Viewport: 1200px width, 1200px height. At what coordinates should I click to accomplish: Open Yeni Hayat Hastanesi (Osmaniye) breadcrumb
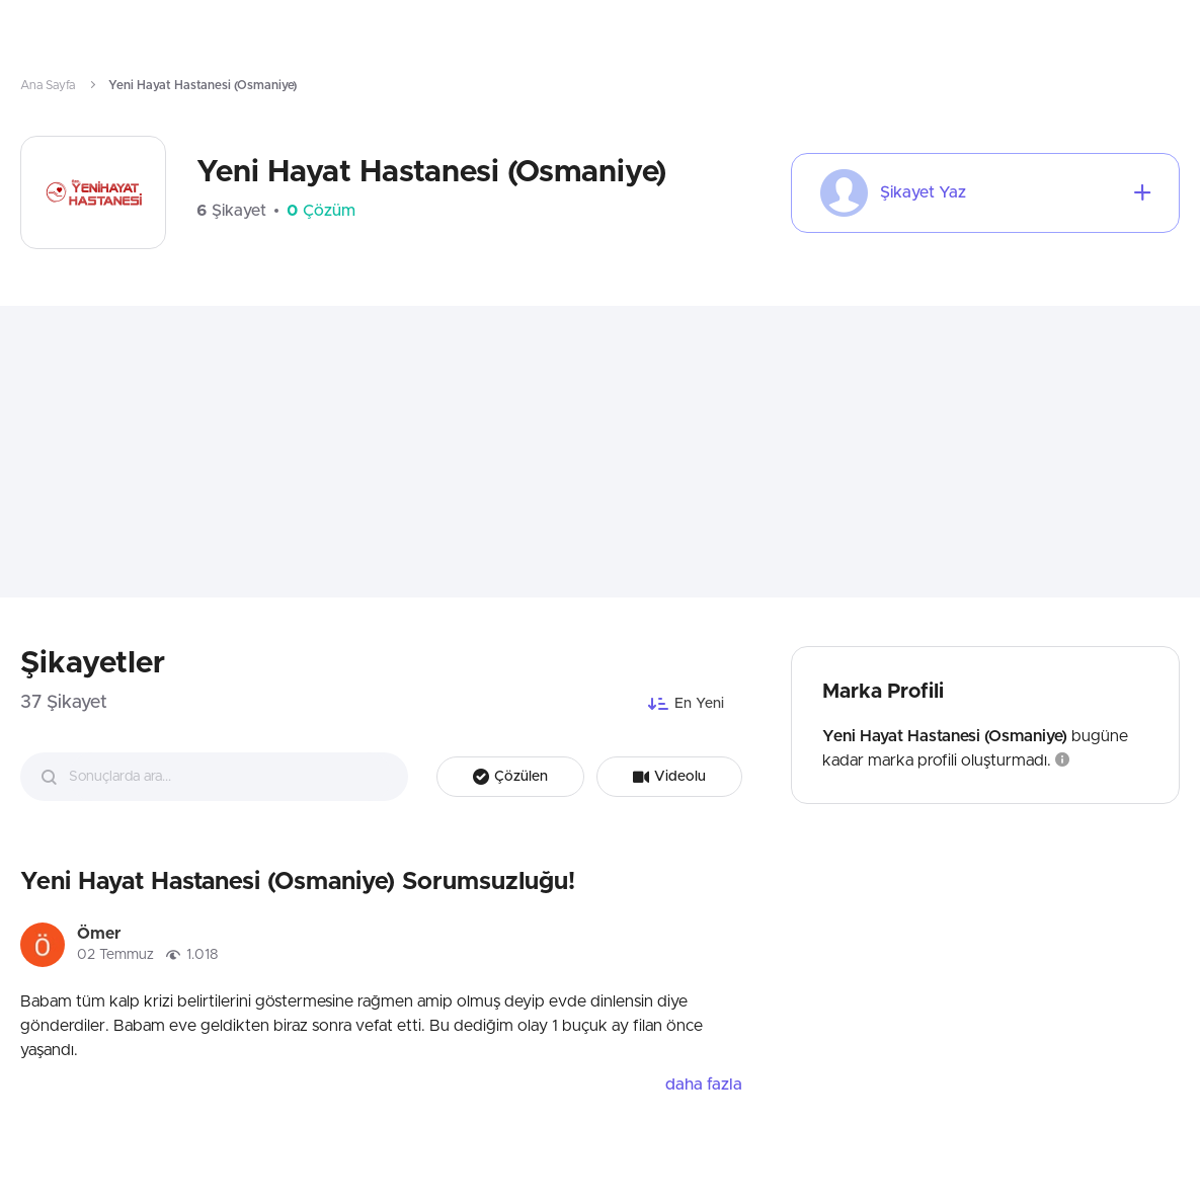pos(203,85)
